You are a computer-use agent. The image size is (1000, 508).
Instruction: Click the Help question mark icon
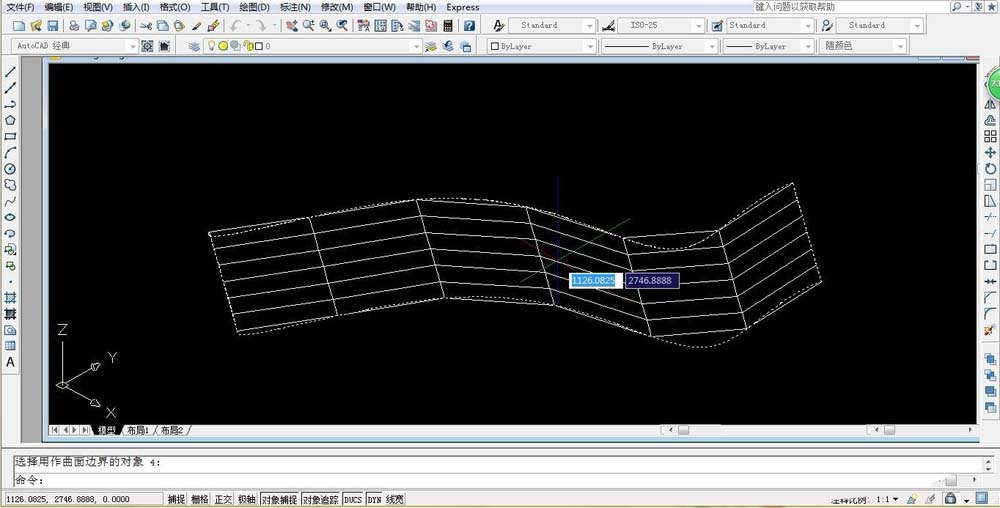[469, 25]
